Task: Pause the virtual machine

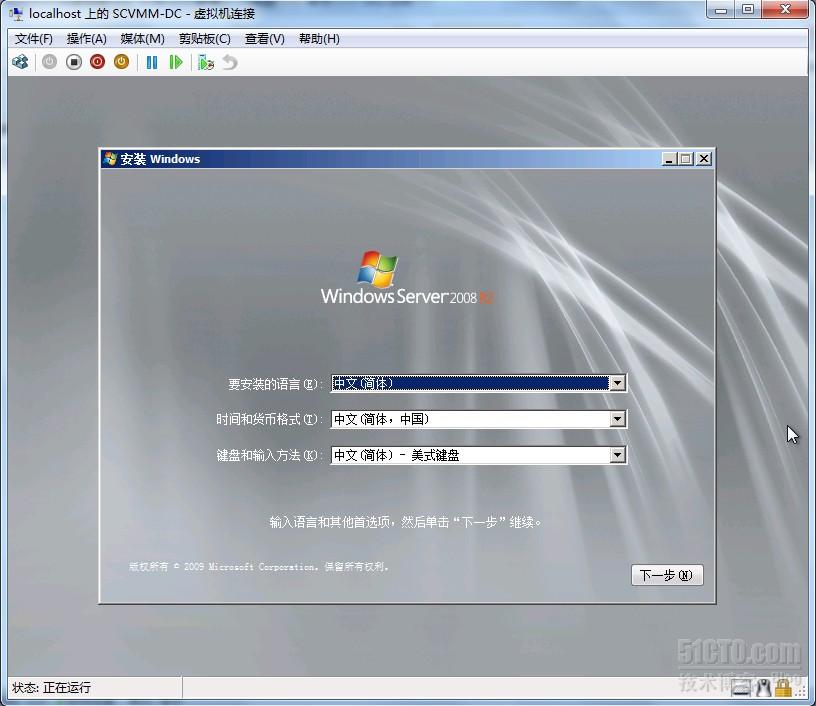Action: coord(151,62)
